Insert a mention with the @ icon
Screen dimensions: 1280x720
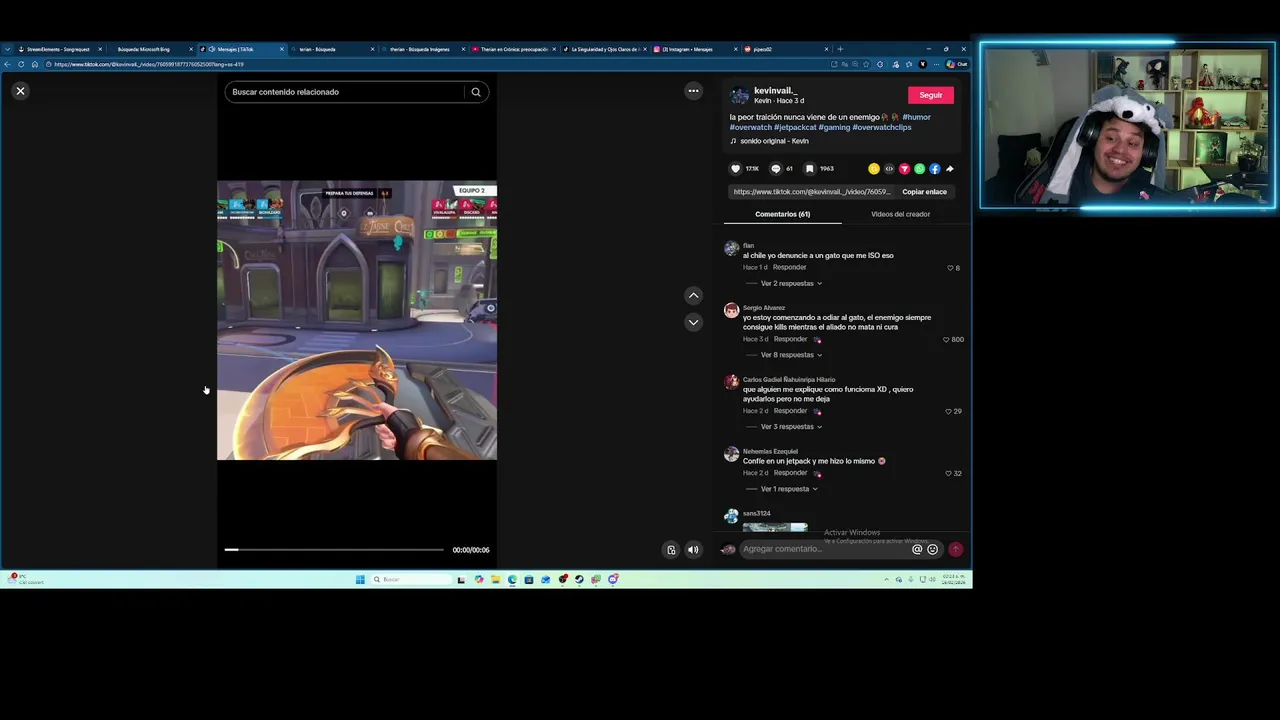(917, 549)
